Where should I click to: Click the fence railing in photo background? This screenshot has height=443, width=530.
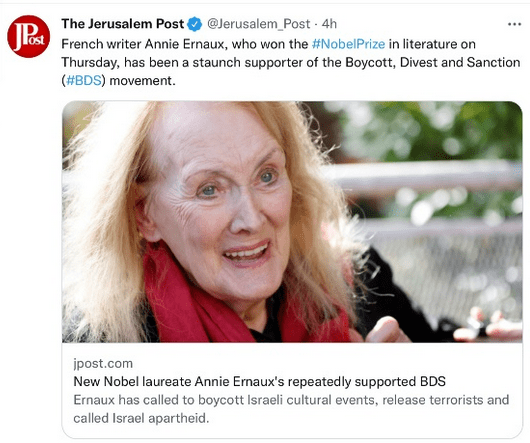423,176
